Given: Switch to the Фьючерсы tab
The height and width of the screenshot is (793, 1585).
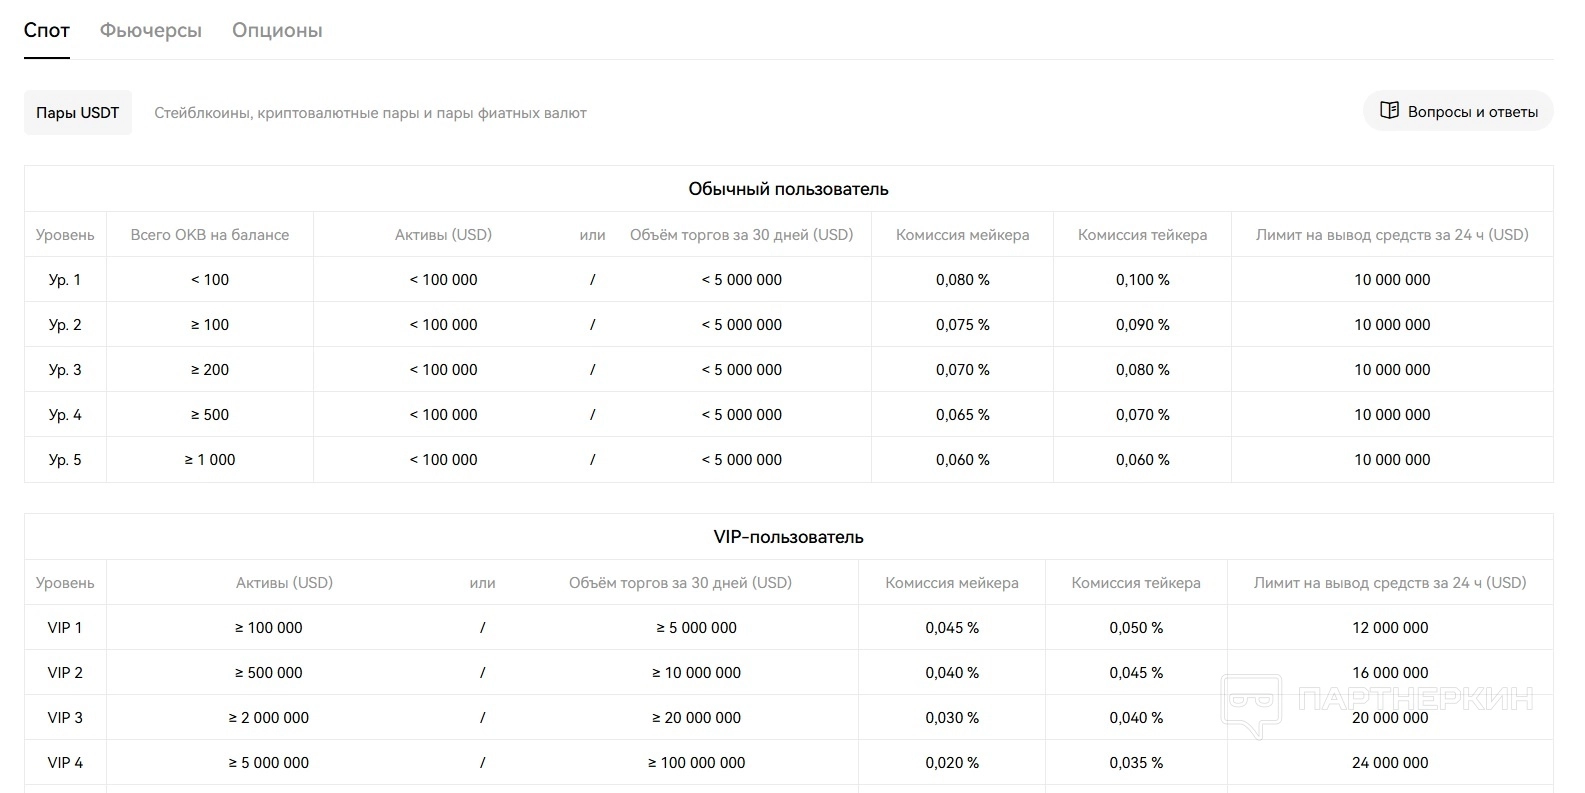Looking at the screenshot, I should point(151,31).
